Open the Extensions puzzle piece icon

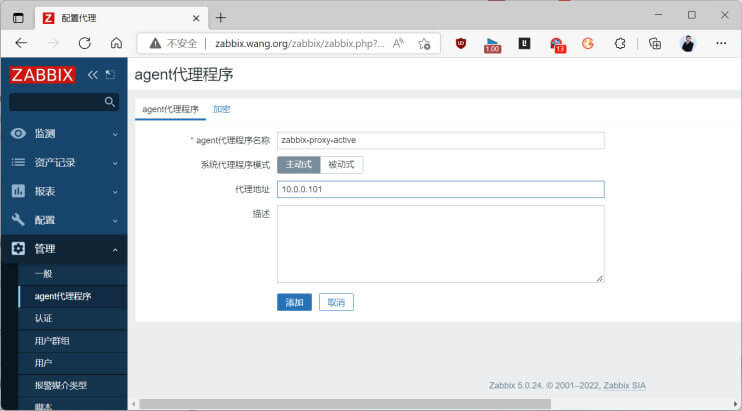tap(620, 44)
